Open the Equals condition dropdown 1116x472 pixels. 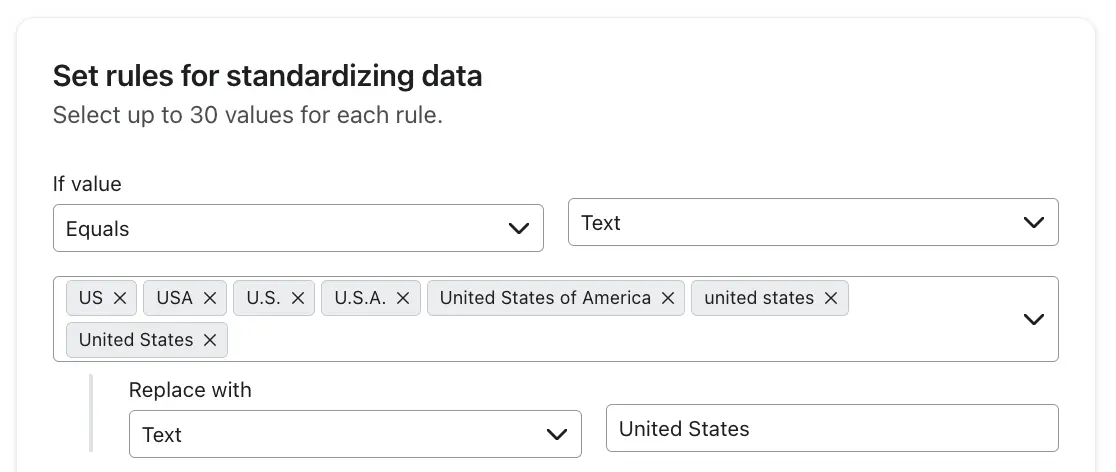point(297,229)
